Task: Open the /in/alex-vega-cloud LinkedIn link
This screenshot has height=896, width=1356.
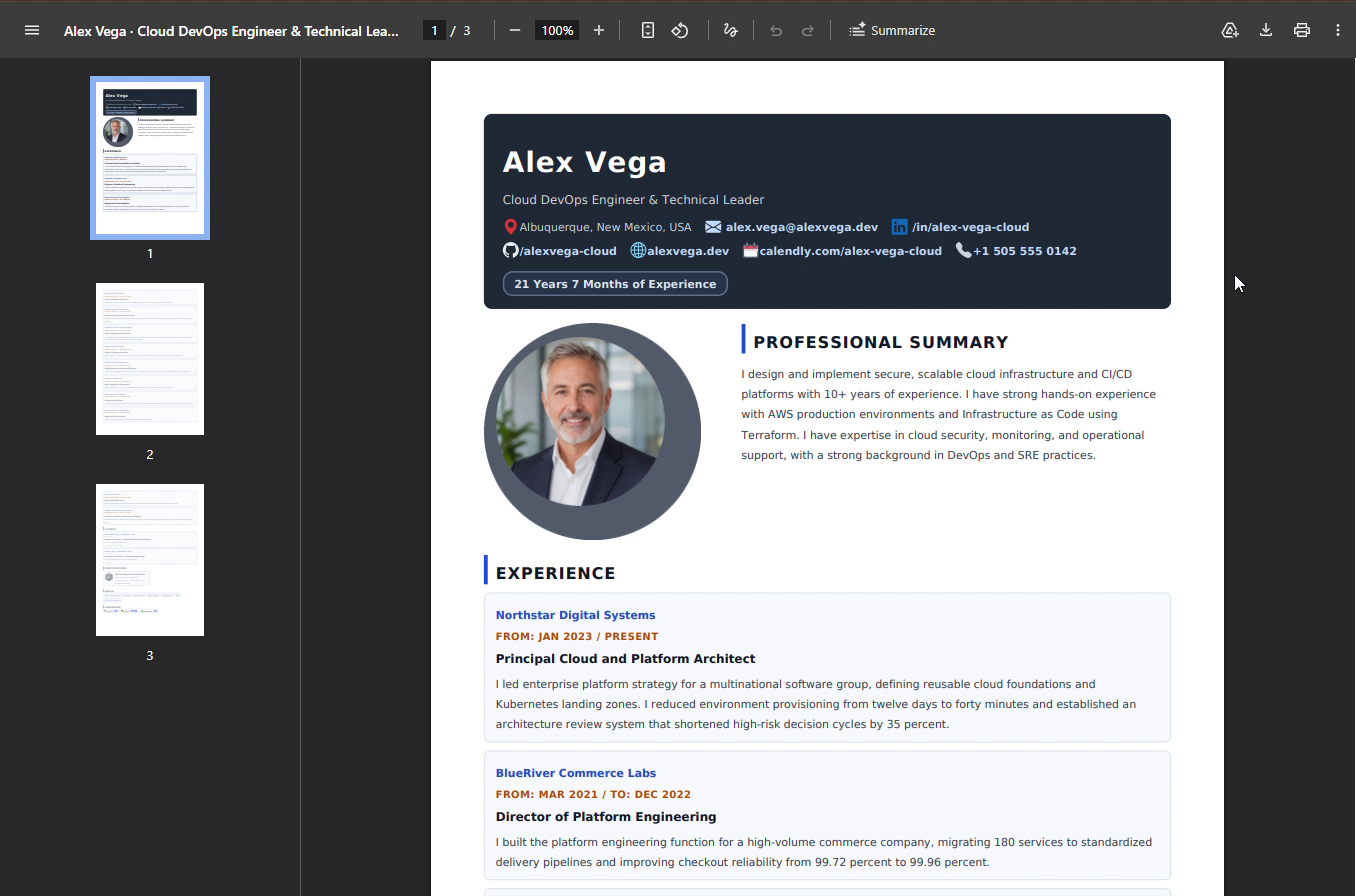Action: 970,227
